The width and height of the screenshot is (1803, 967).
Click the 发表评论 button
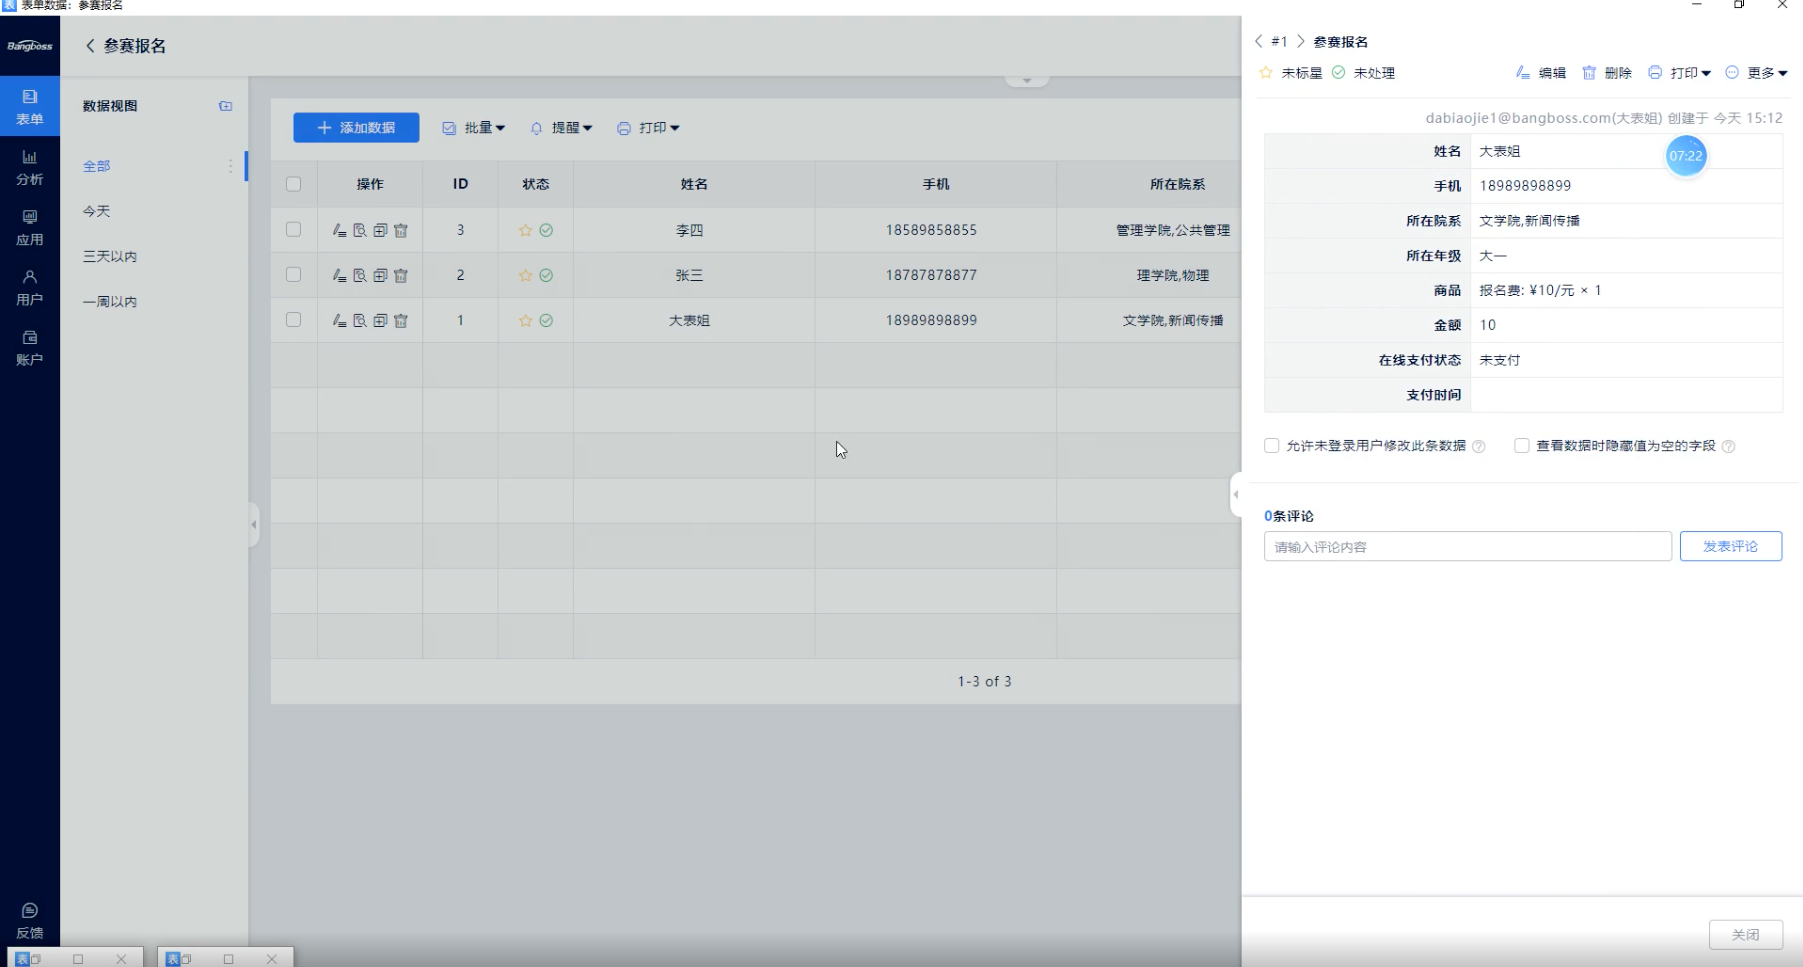point(1730,546)
